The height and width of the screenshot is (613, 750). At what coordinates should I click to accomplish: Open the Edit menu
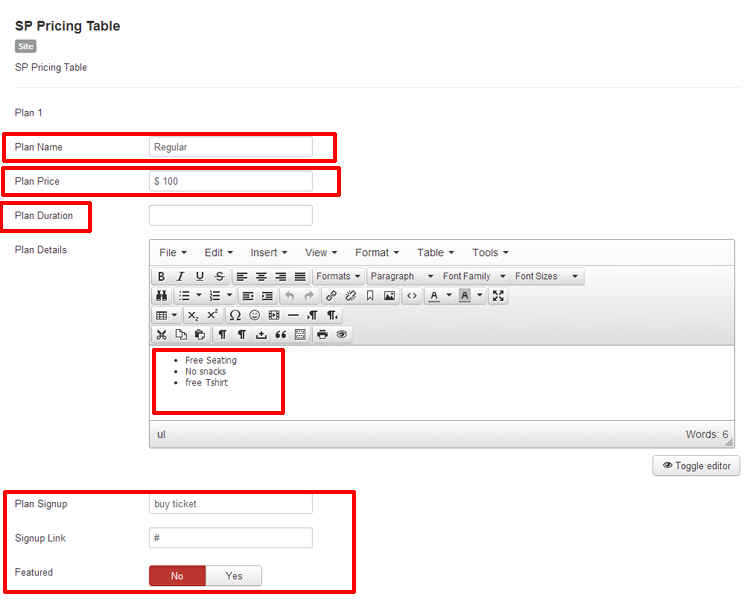click(x=219, y=253)
